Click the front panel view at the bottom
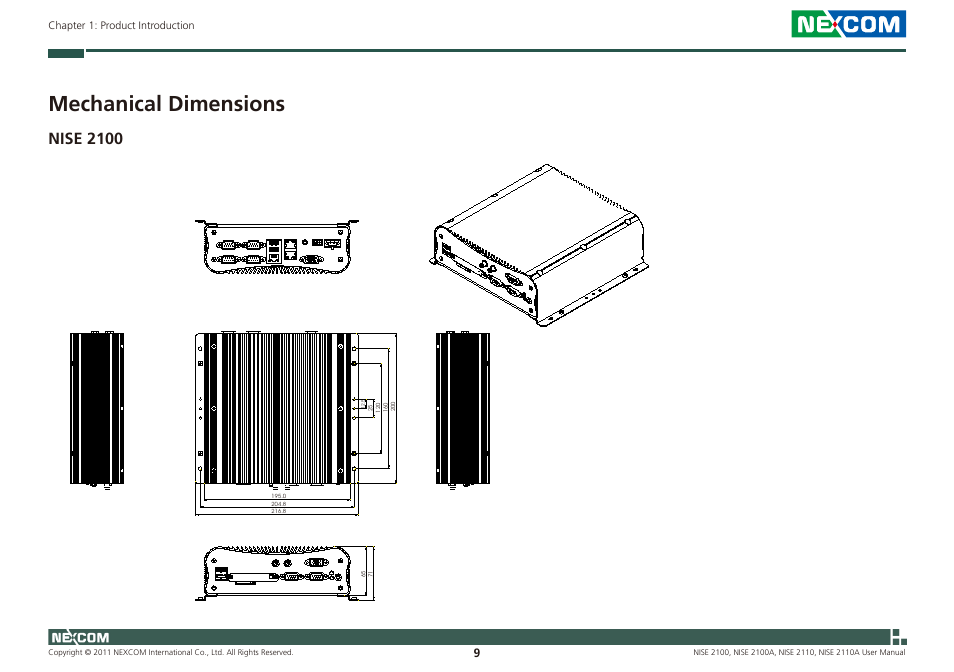954x672 pixels. pos(280,570)
